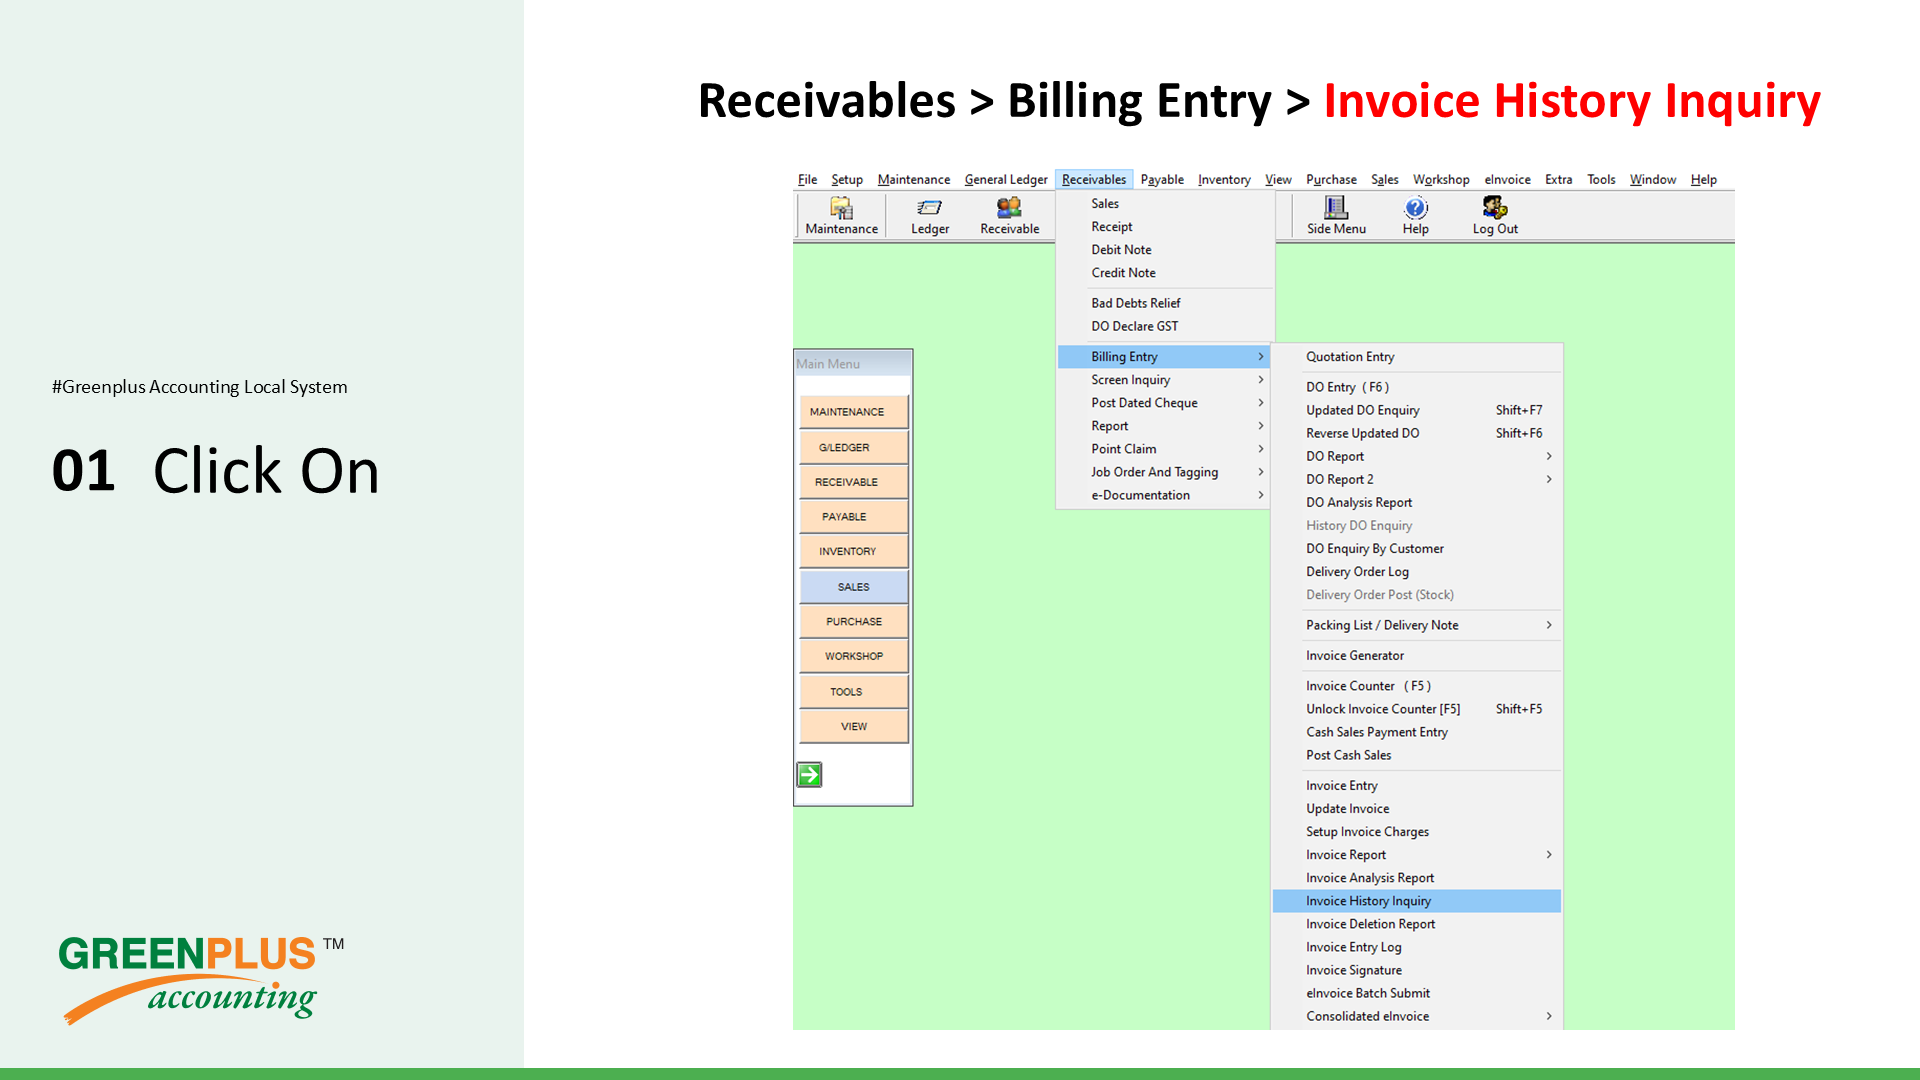
Task: Choose Invoice Generator
Action: [1417, 656]
